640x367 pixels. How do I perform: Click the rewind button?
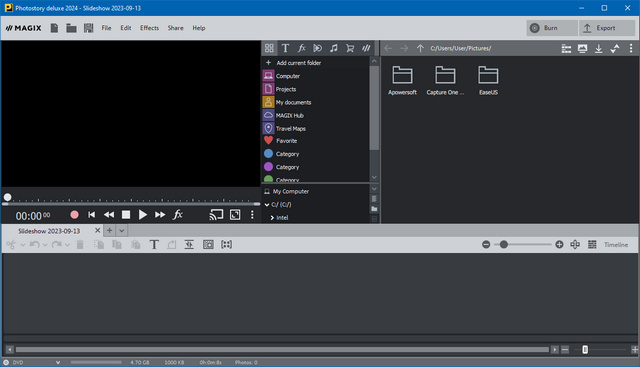(109, 215)
